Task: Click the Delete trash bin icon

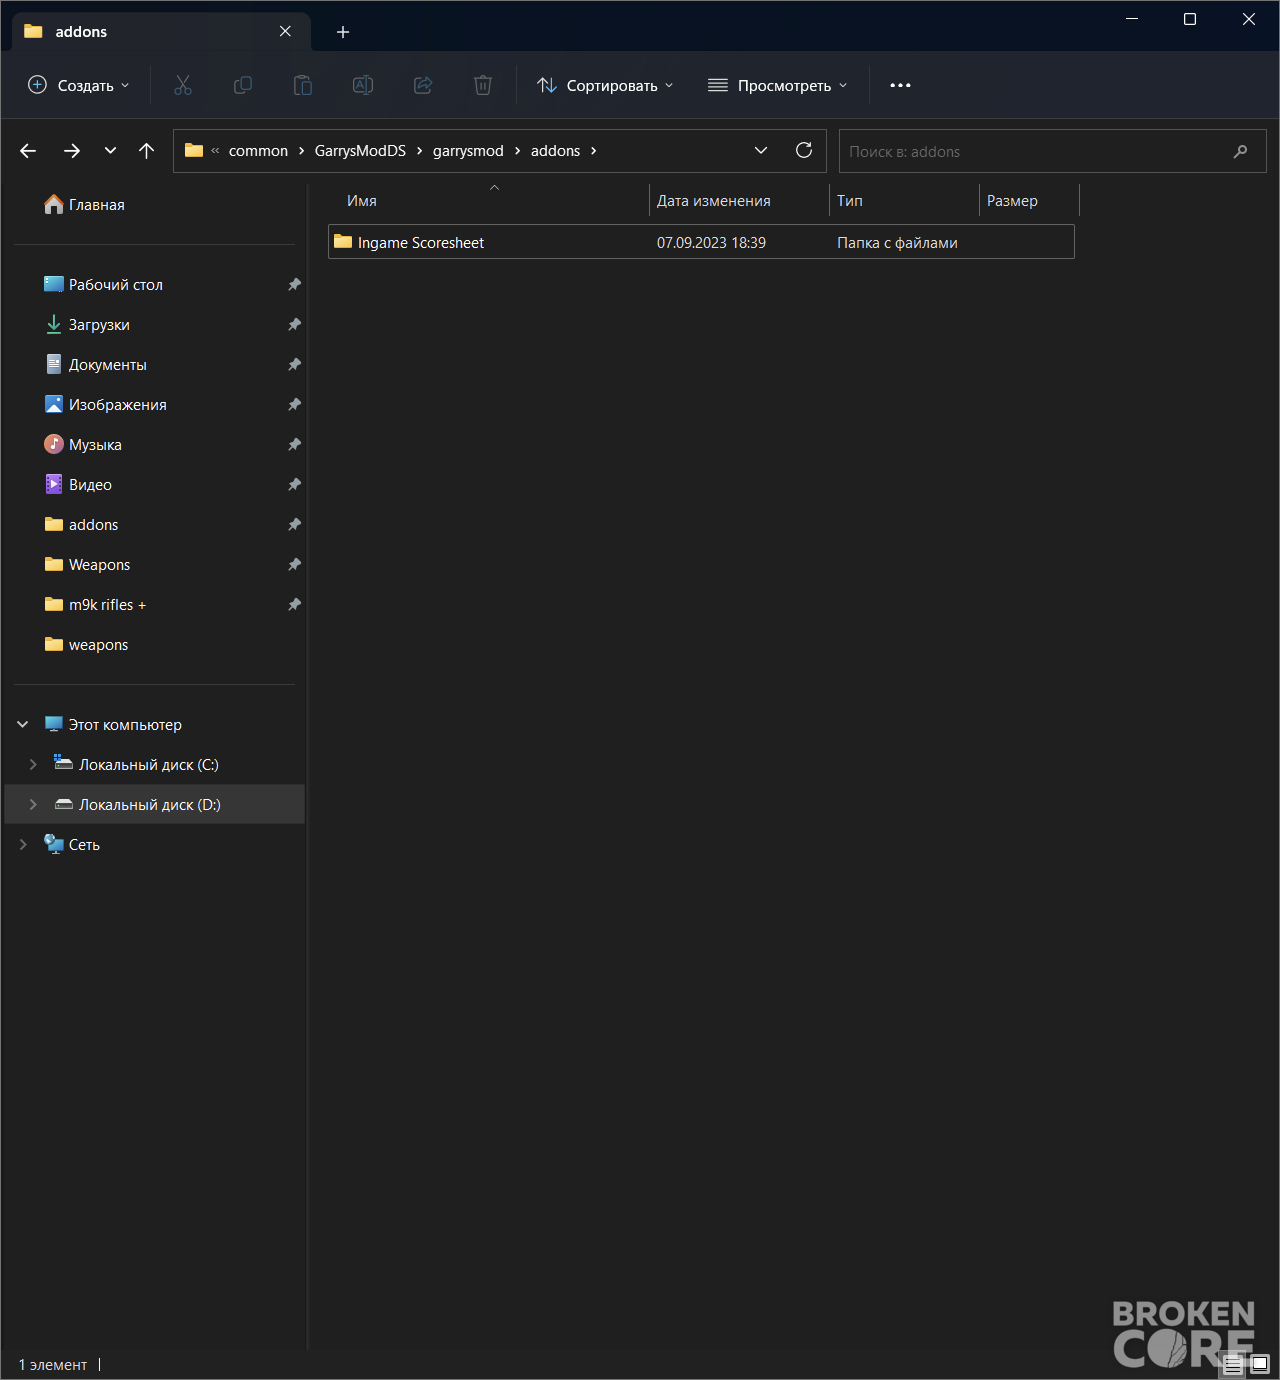Action: [483, 85]
